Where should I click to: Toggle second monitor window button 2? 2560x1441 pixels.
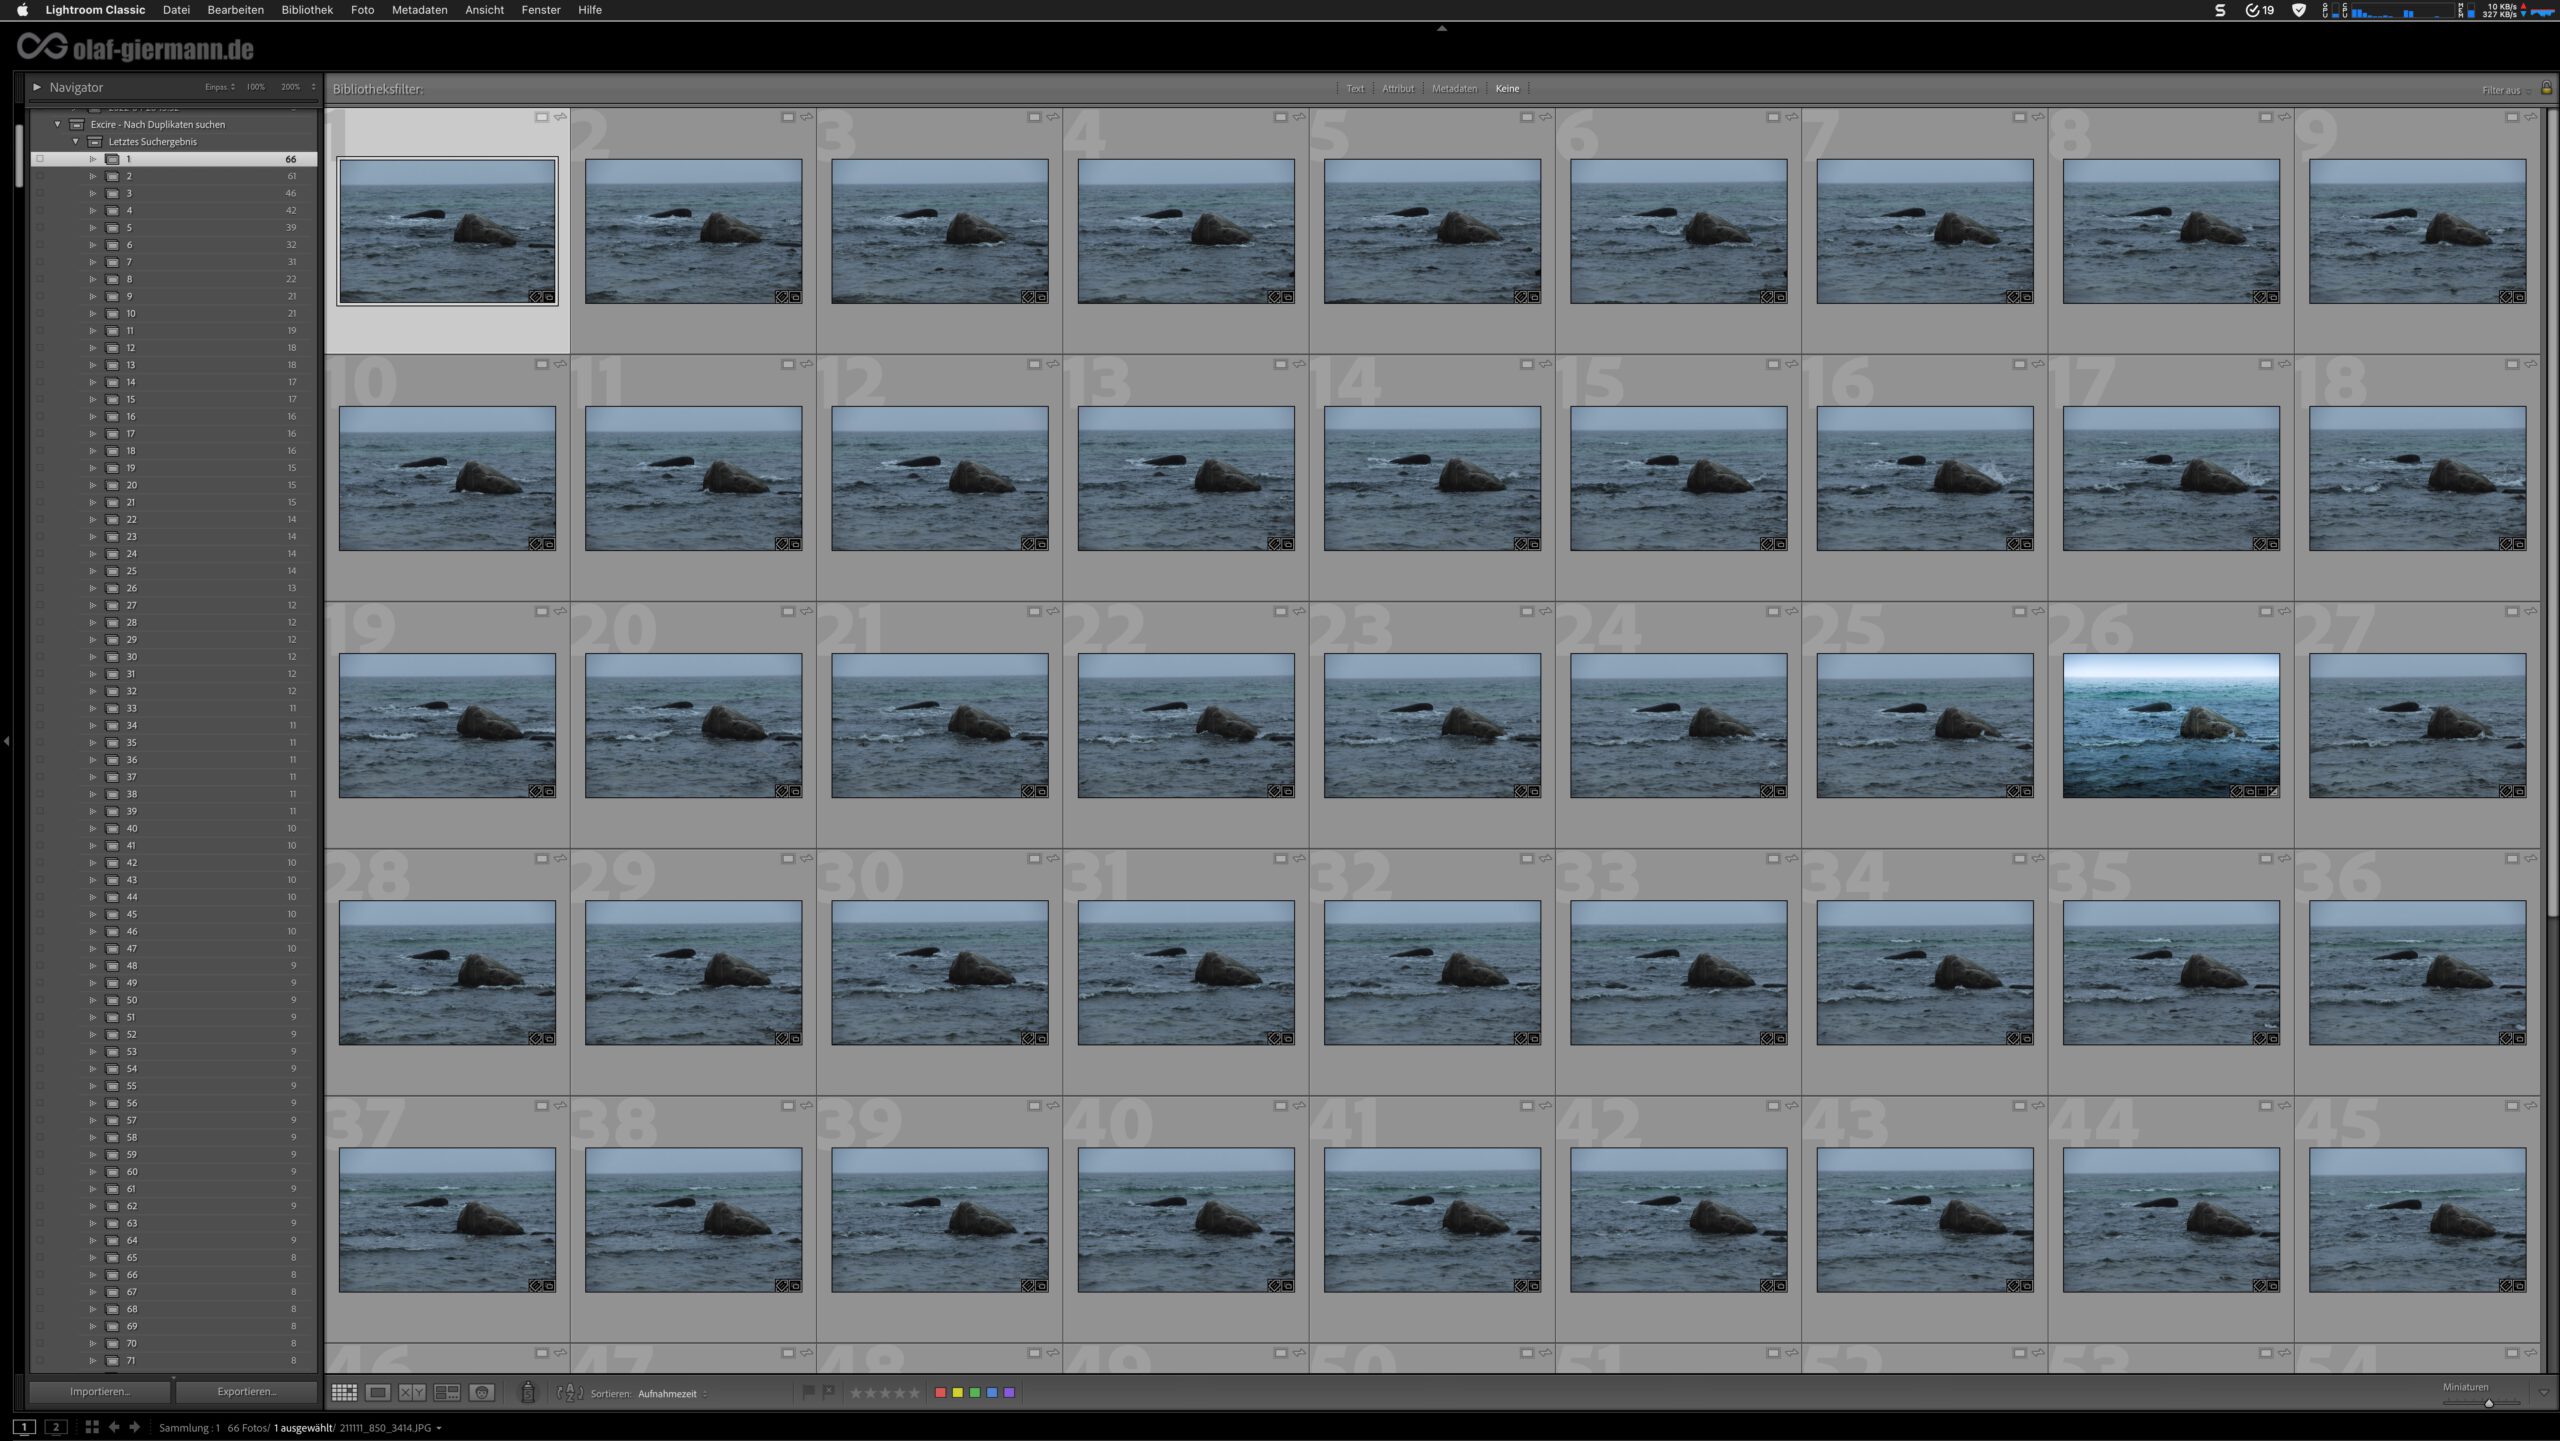[56, 1428]
